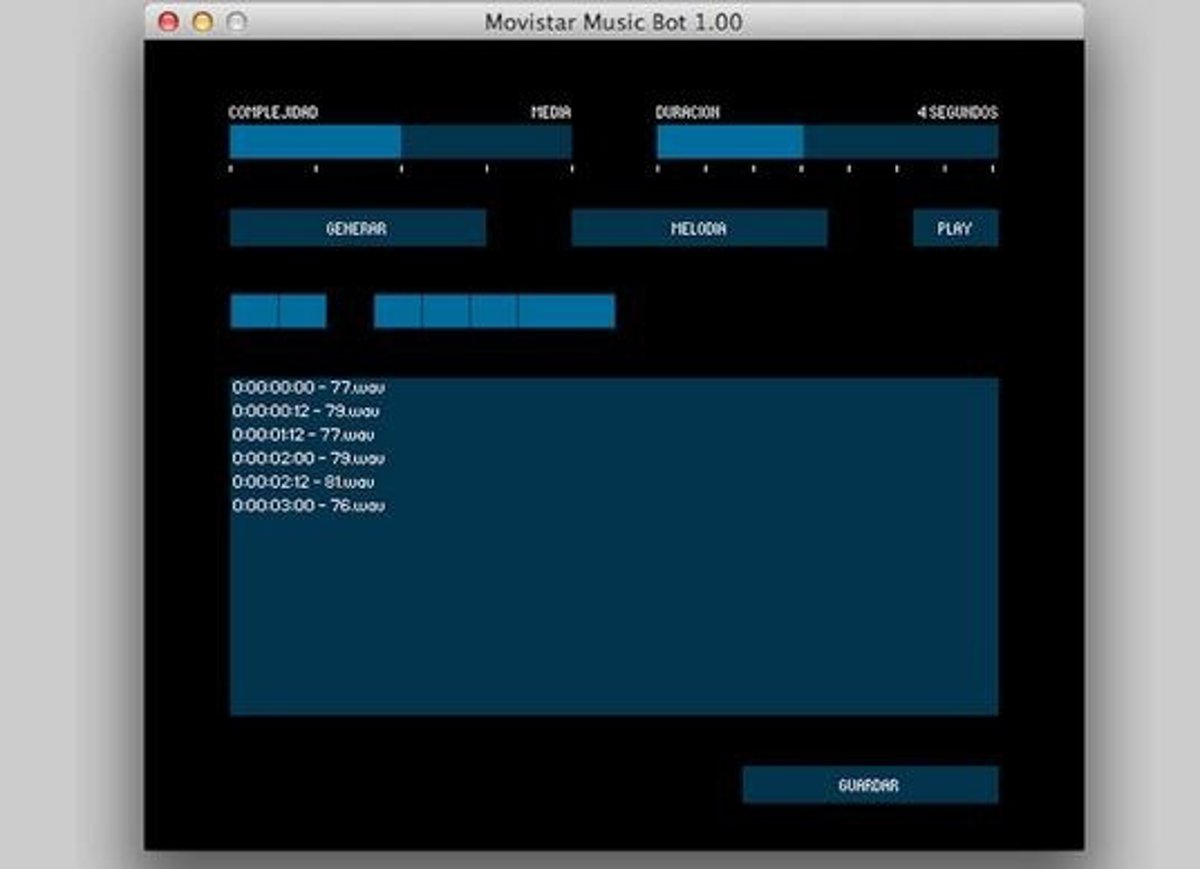Select the widest note block in the sequence

tap(566, 311)
